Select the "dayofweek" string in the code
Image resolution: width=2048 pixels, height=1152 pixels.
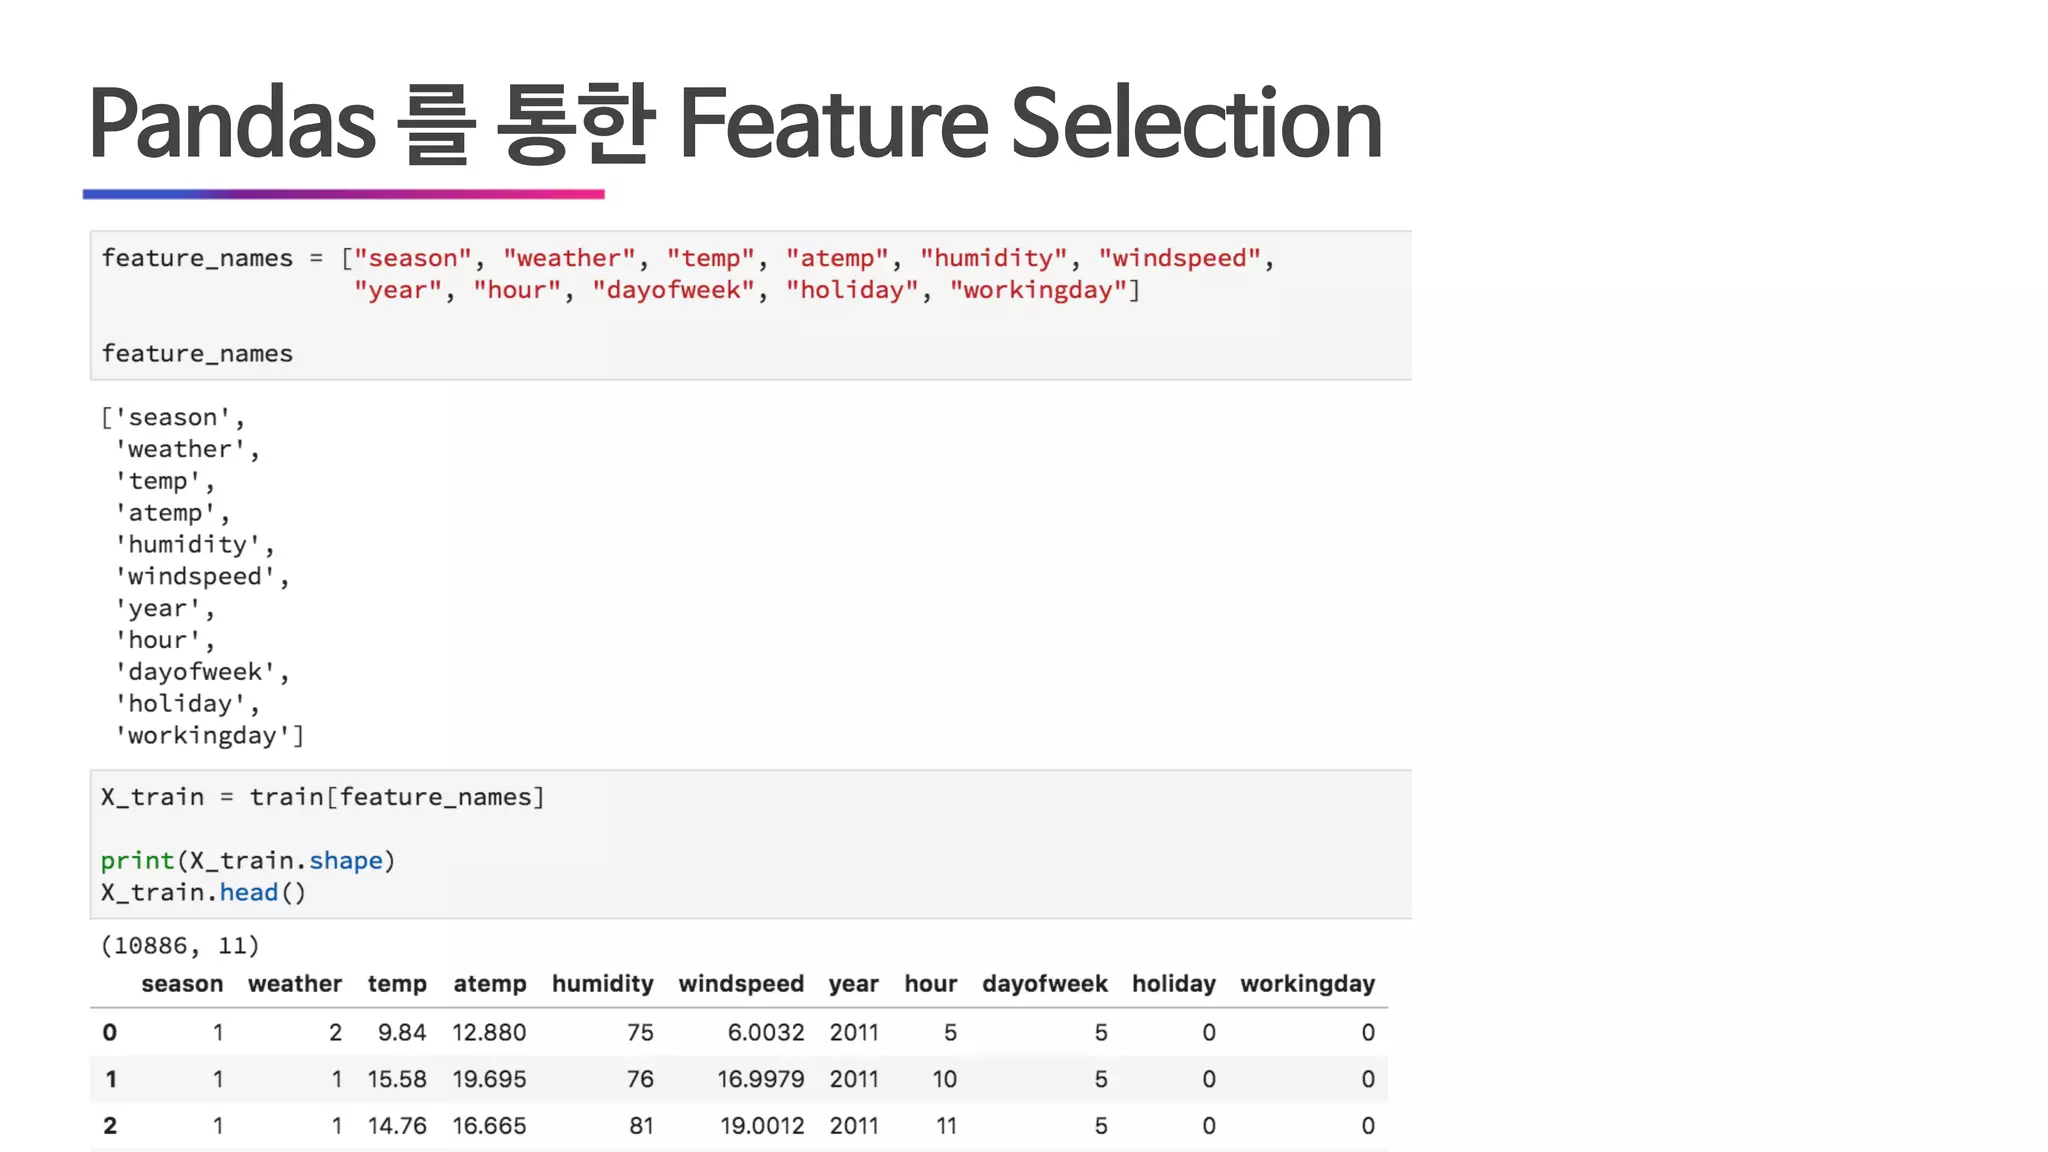point(673,290)
